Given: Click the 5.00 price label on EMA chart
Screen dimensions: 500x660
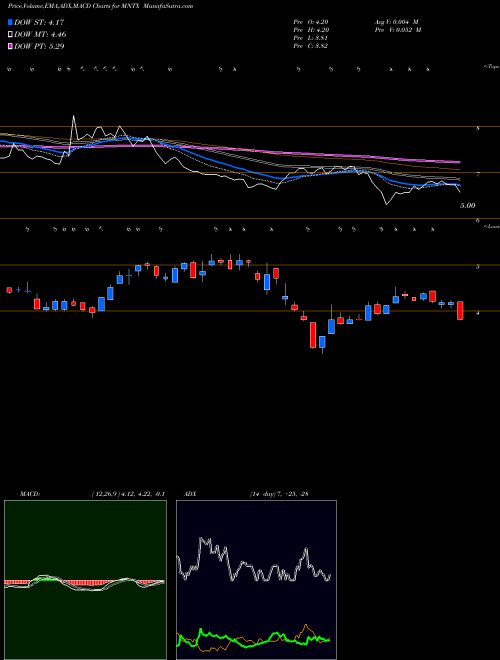Looking at the screenshot, I should [468, 205].
